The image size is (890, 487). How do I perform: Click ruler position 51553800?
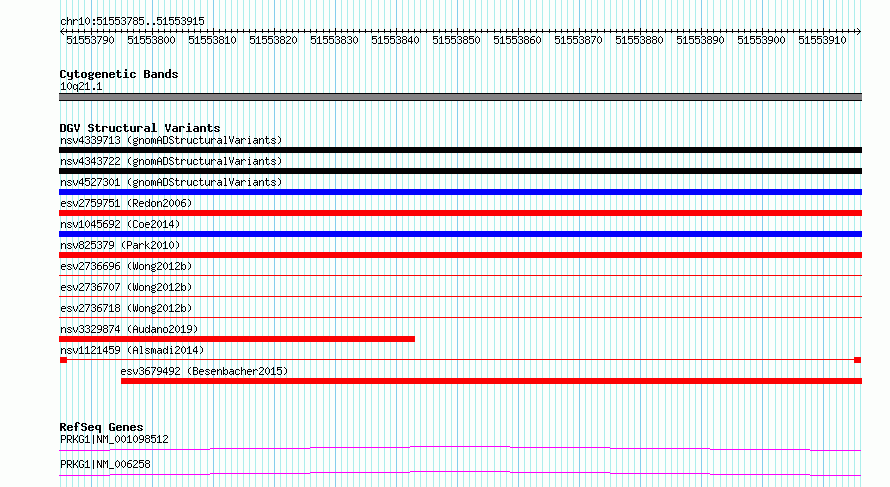coord(151,40)
